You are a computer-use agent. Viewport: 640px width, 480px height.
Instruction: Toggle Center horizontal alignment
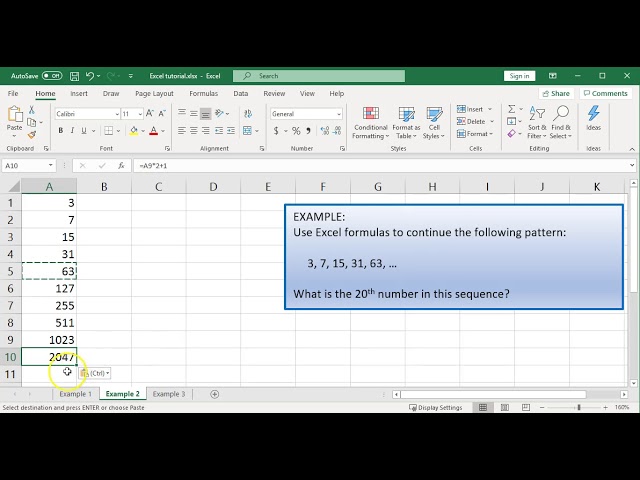194,131
